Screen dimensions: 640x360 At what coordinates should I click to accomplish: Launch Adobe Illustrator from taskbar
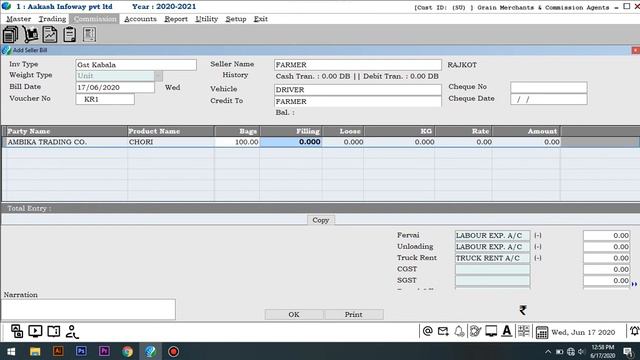tap(58, 351)
